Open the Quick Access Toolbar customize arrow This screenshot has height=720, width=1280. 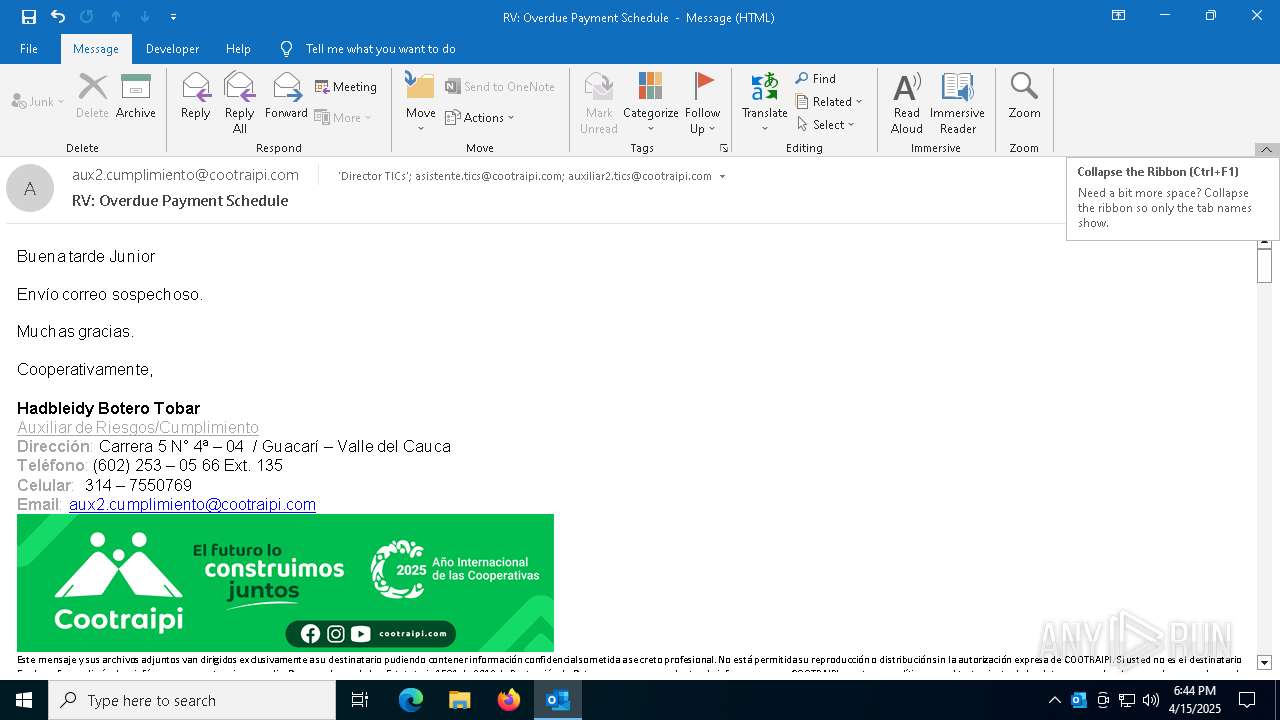pyautogui.click(x=173, y=17)
